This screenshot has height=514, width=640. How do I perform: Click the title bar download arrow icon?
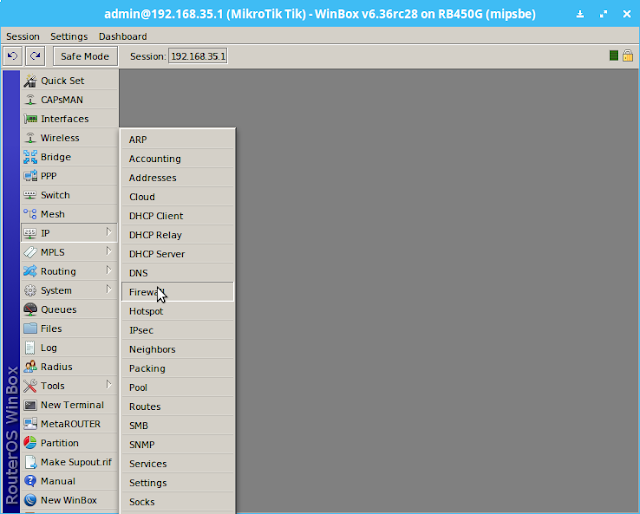click(580, 14)
